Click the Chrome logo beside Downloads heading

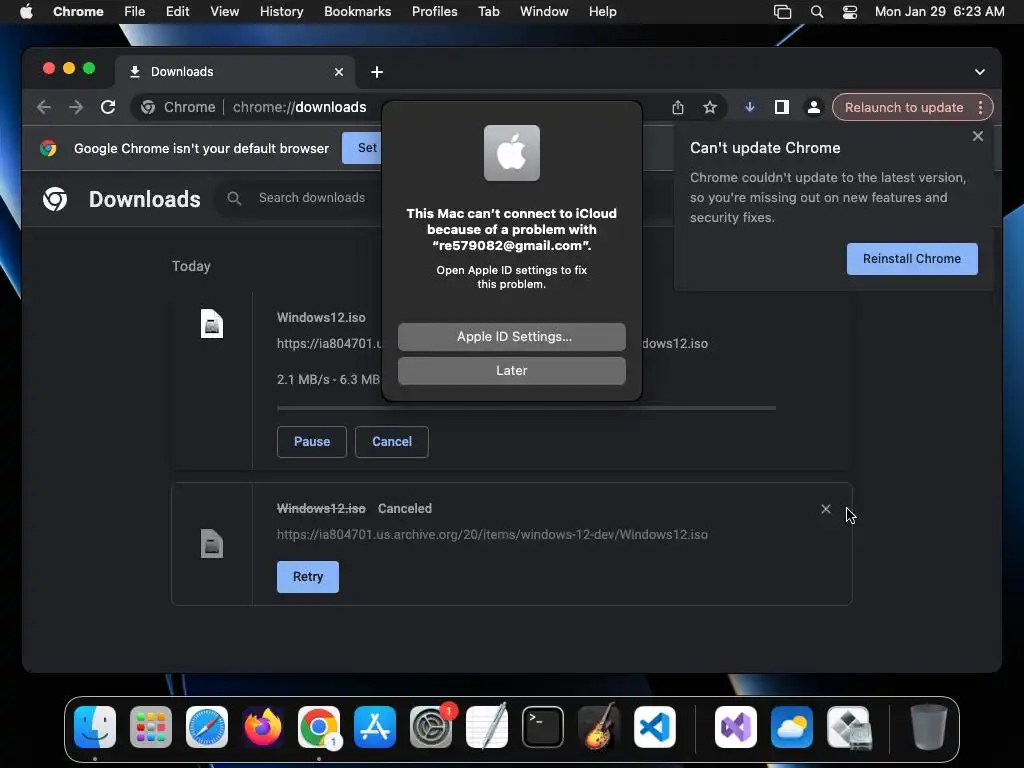pos(55,199)
